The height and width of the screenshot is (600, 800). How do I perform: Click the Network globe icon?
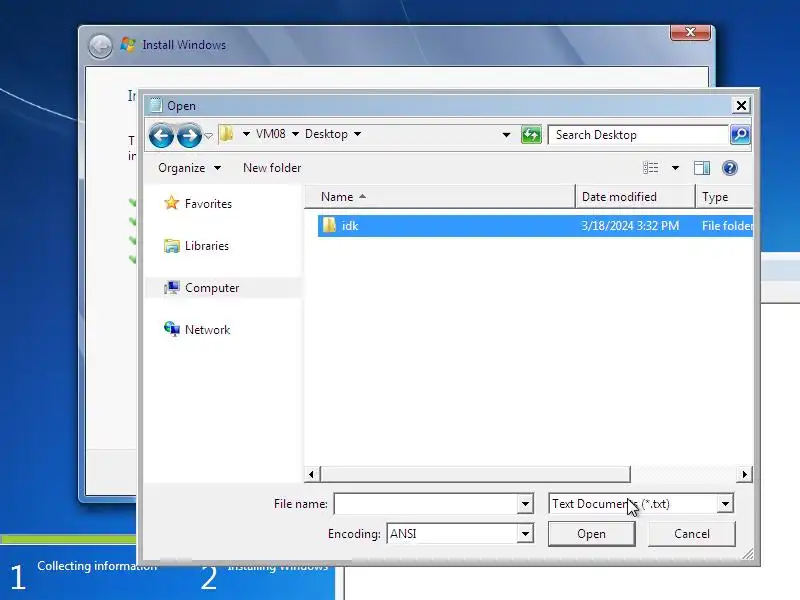coord(171,329)
